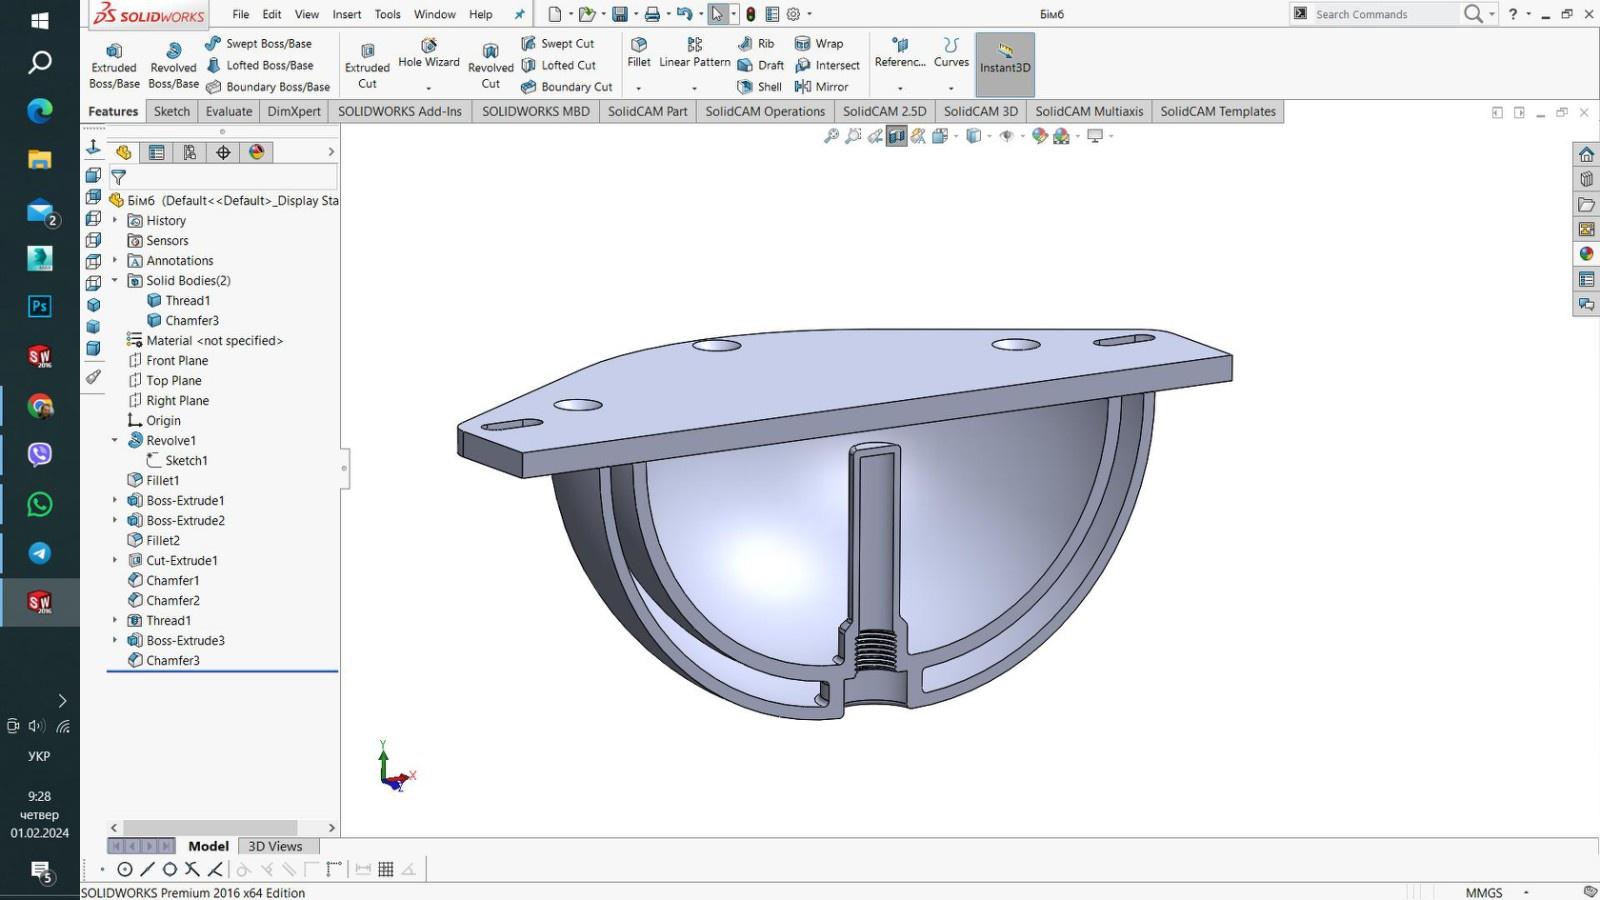Open the Curves tool
The image size is (1600, 900).
coord(951,54)
